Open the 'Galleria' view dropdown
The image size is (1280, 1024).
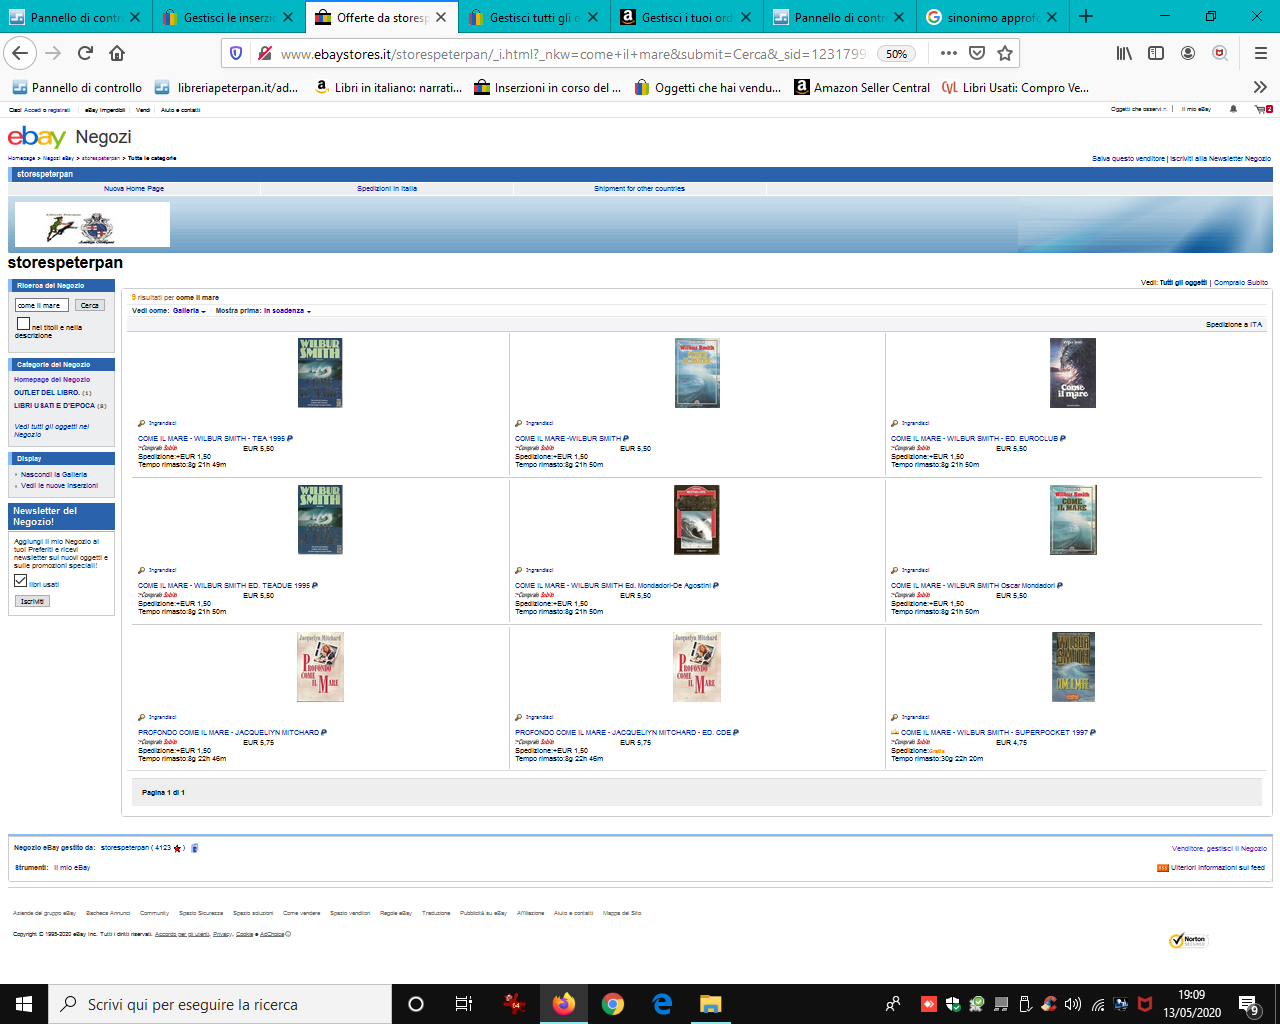[189, 311]
